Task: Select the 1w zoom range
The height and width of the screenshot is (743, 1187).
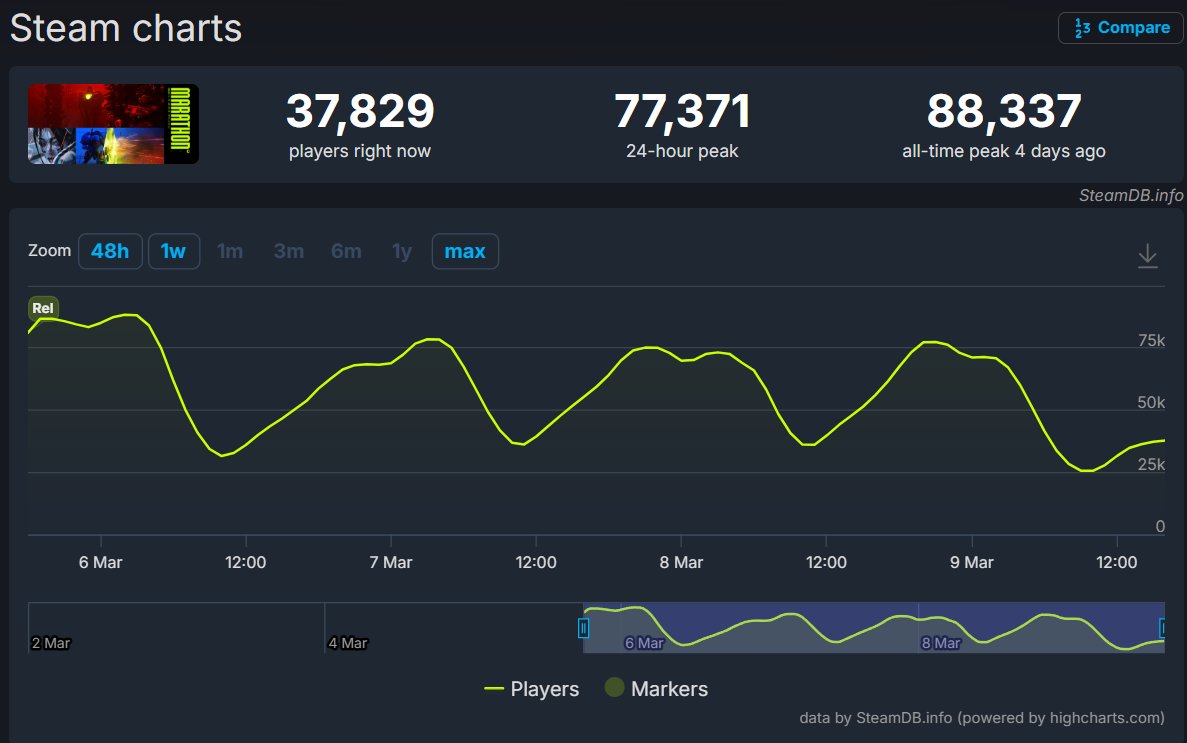Action: coord(173,251)
